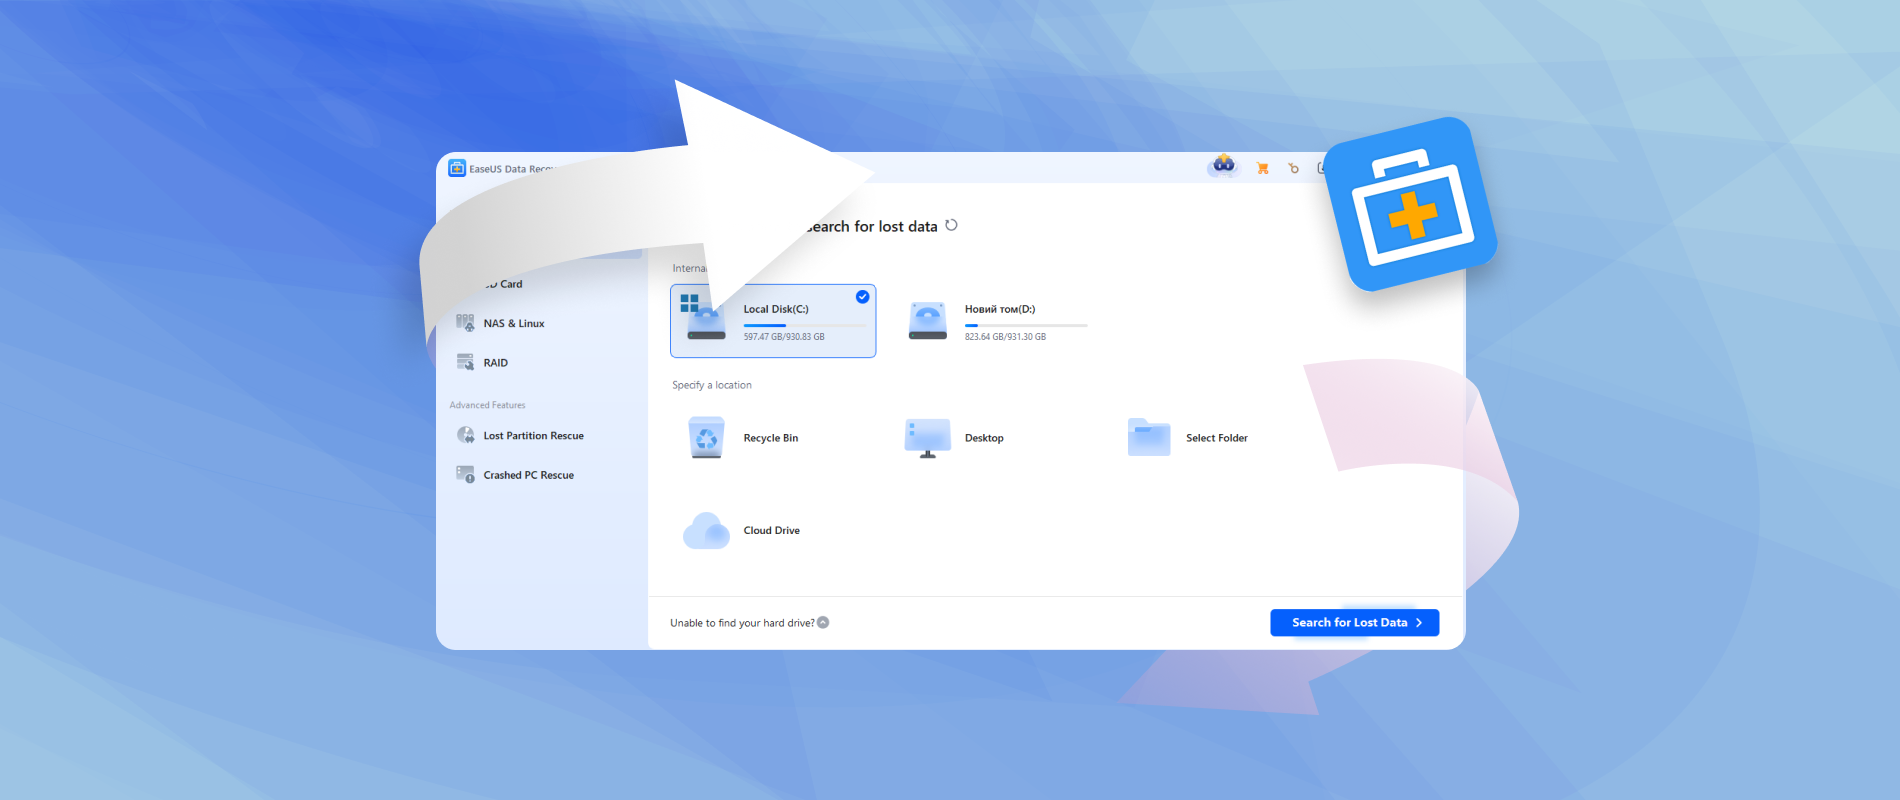The height and width of the screenshot is (800, 1900).
Task: Choose Recycle Bin as scan location
Action: [771, 438]
